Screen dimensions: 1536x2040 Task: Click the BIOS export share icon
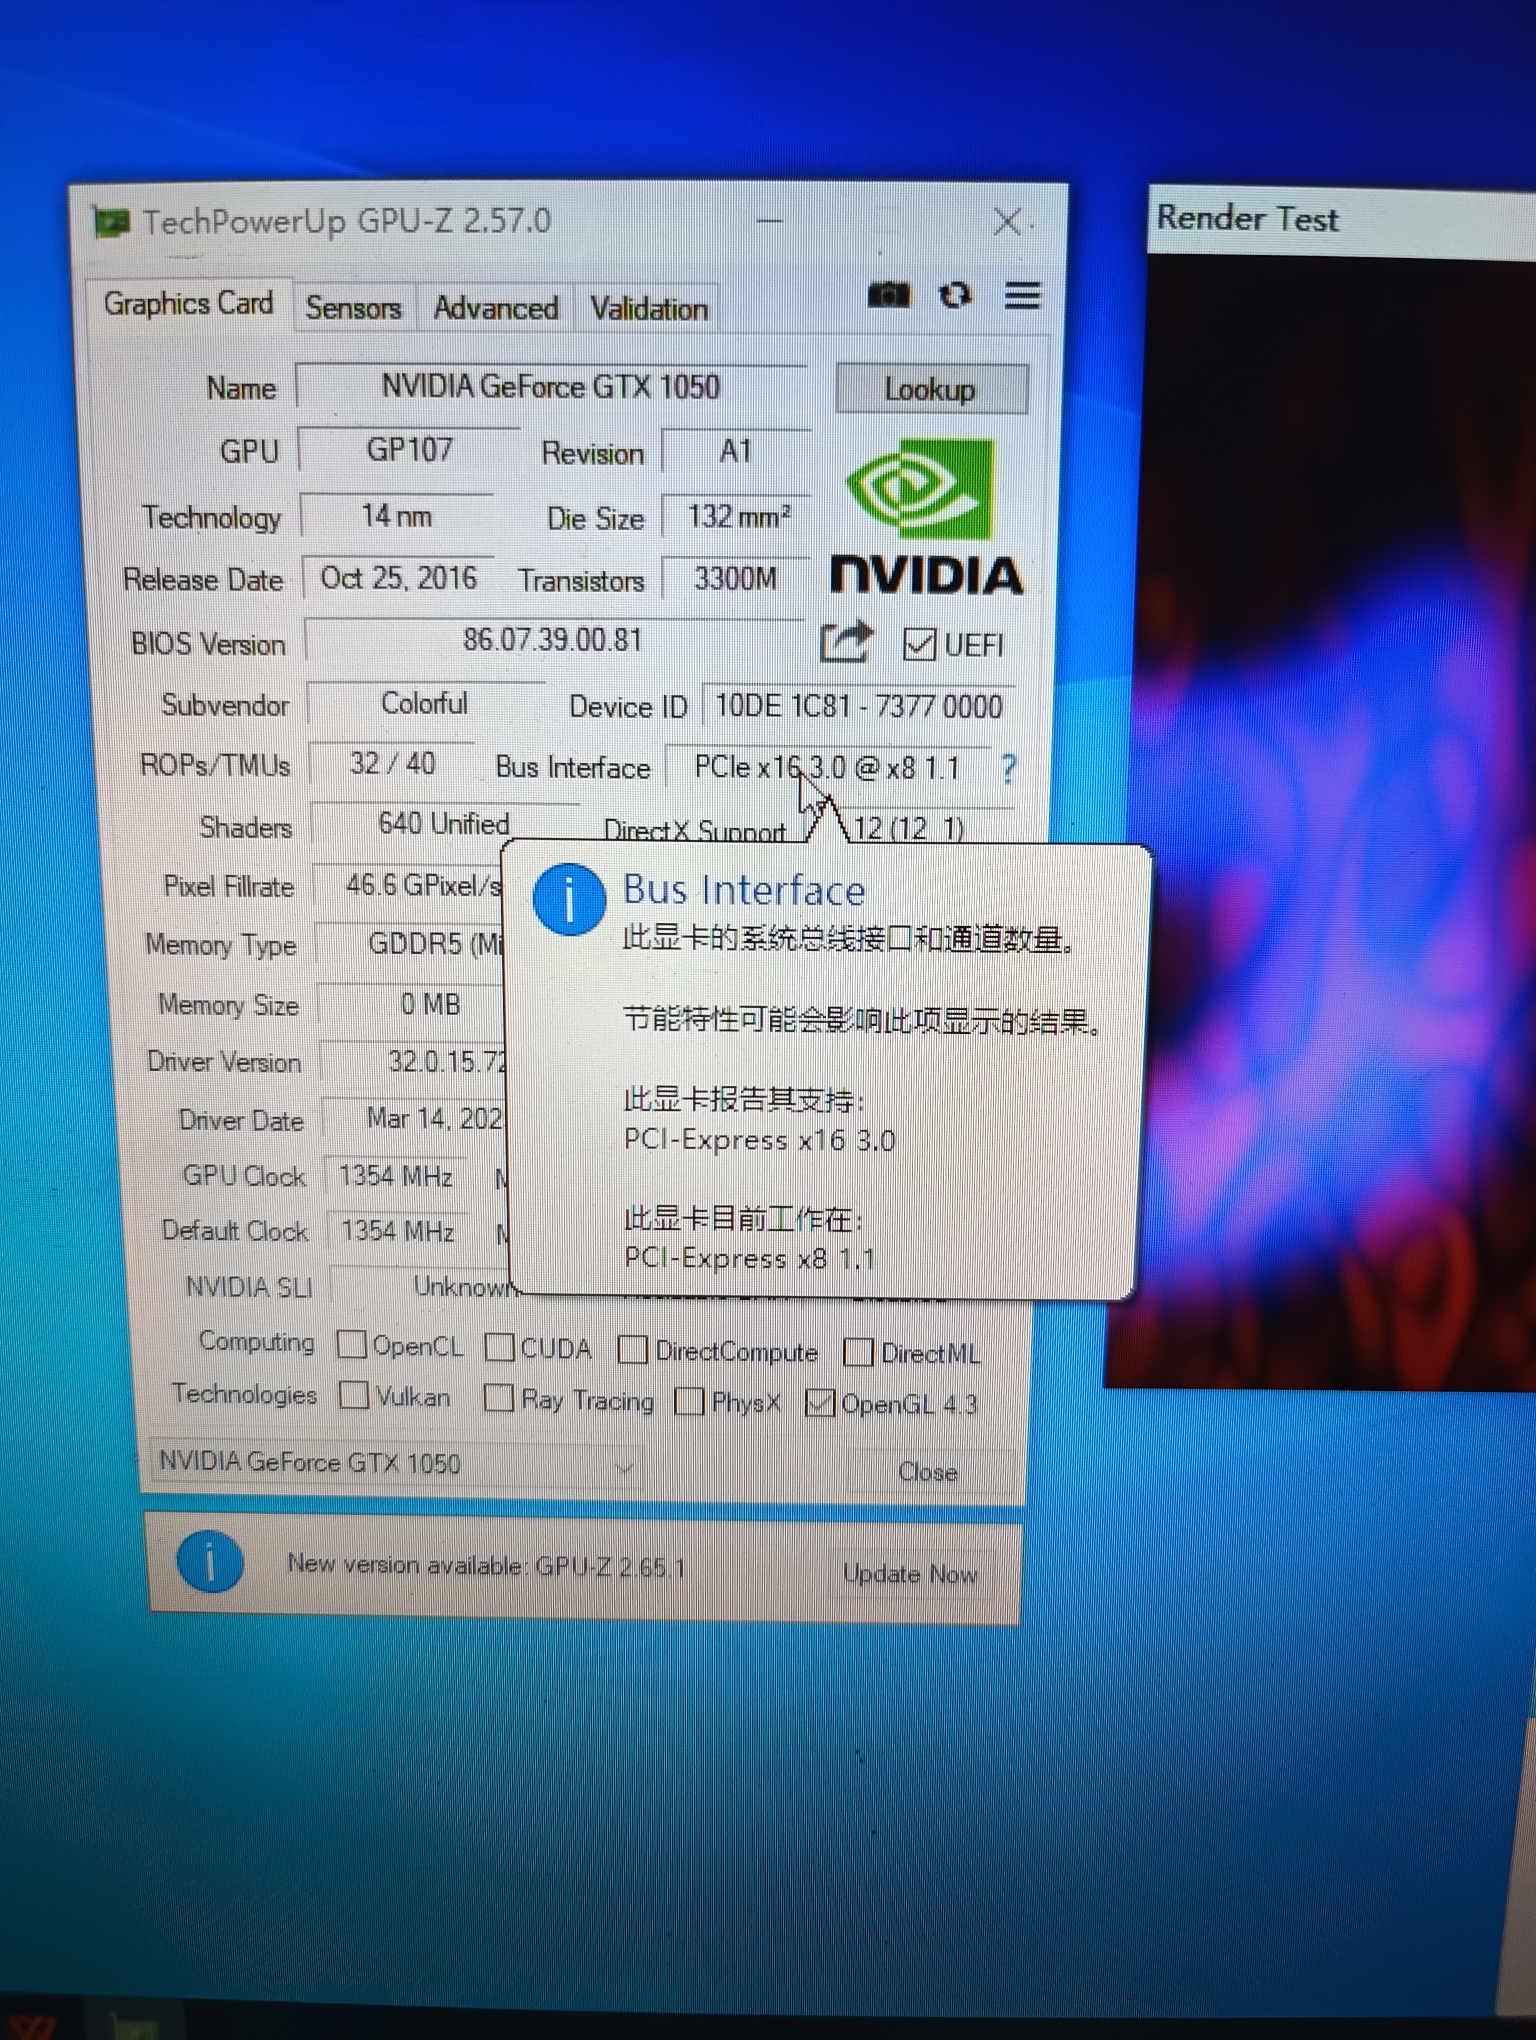(846, 642)
